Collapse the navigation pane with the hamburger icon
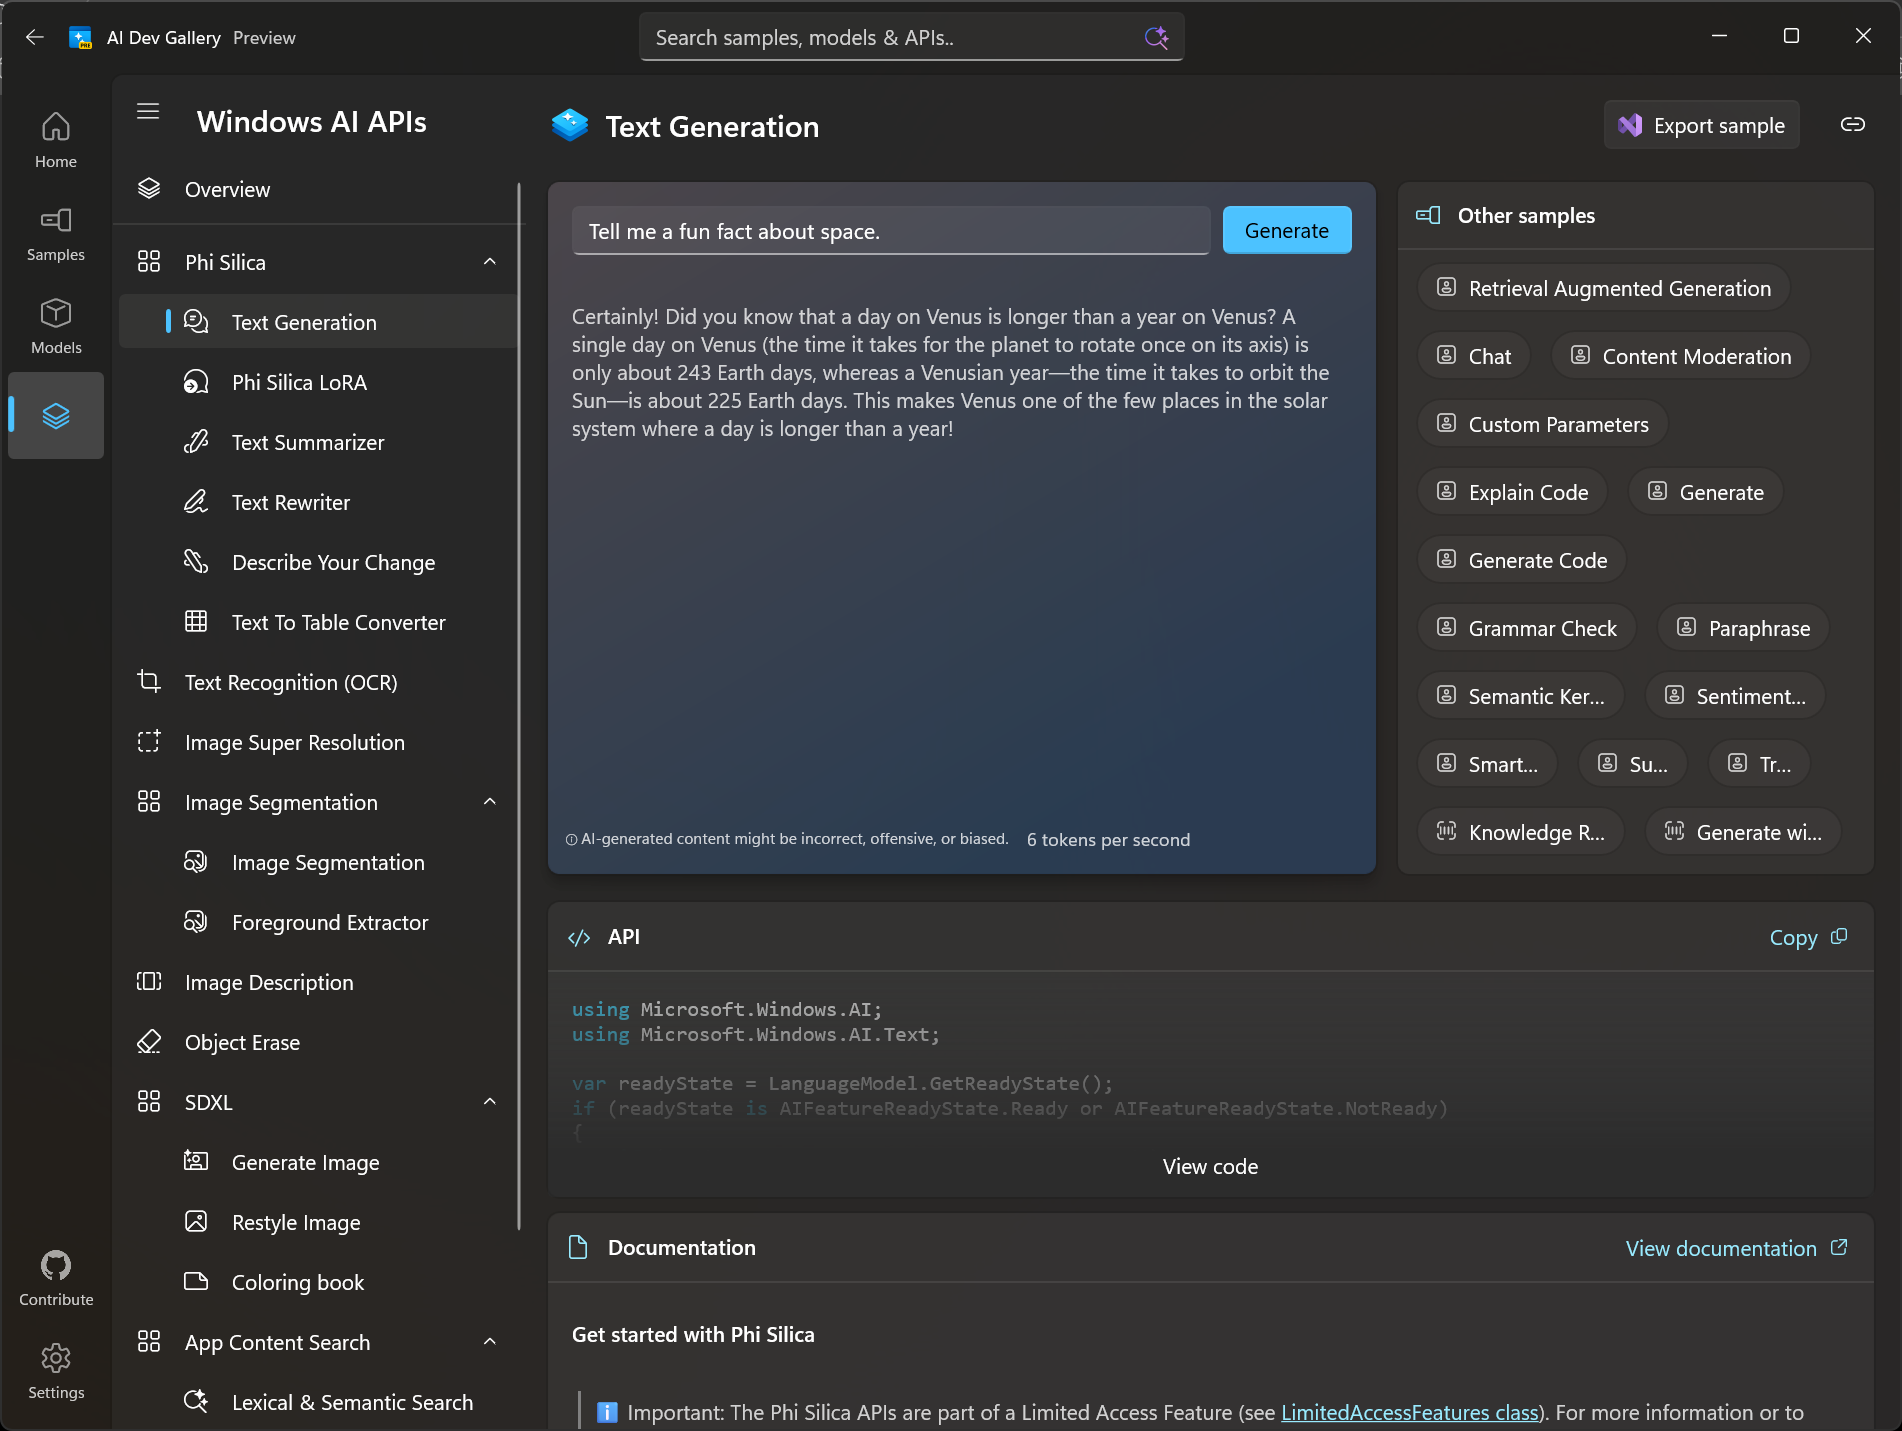The height and width of the screenshot is (1431, 1902). pos(147,111)
